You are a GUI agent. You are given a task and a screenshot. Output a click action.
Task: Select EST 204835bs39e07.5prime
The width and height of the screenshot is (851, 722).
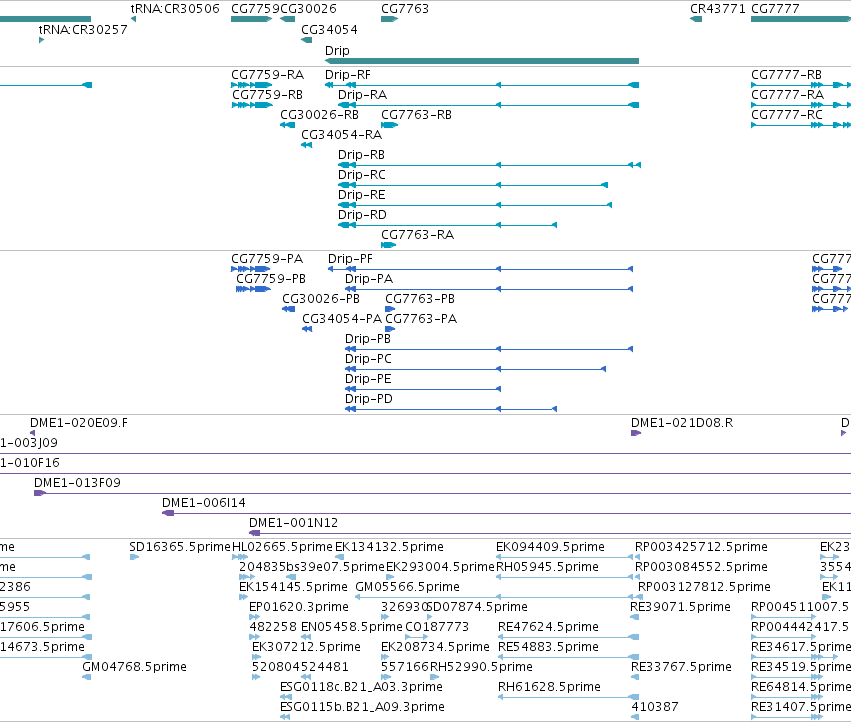pos(312,567)
